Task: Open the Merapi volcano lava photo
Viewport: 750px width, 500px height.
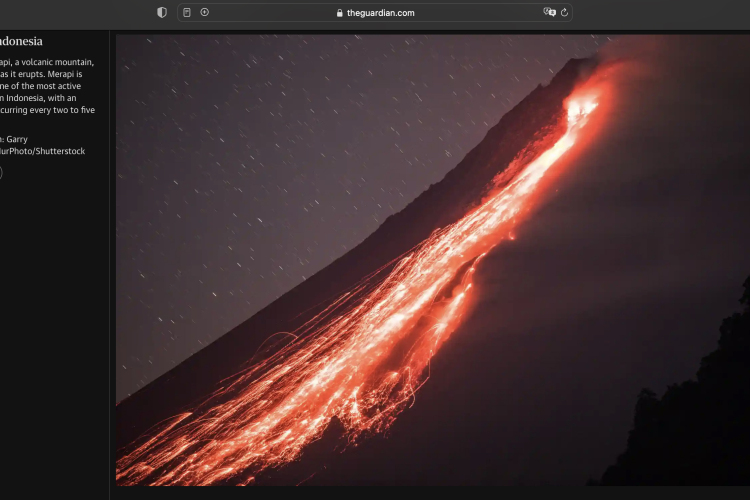Action: click(433, 260)
